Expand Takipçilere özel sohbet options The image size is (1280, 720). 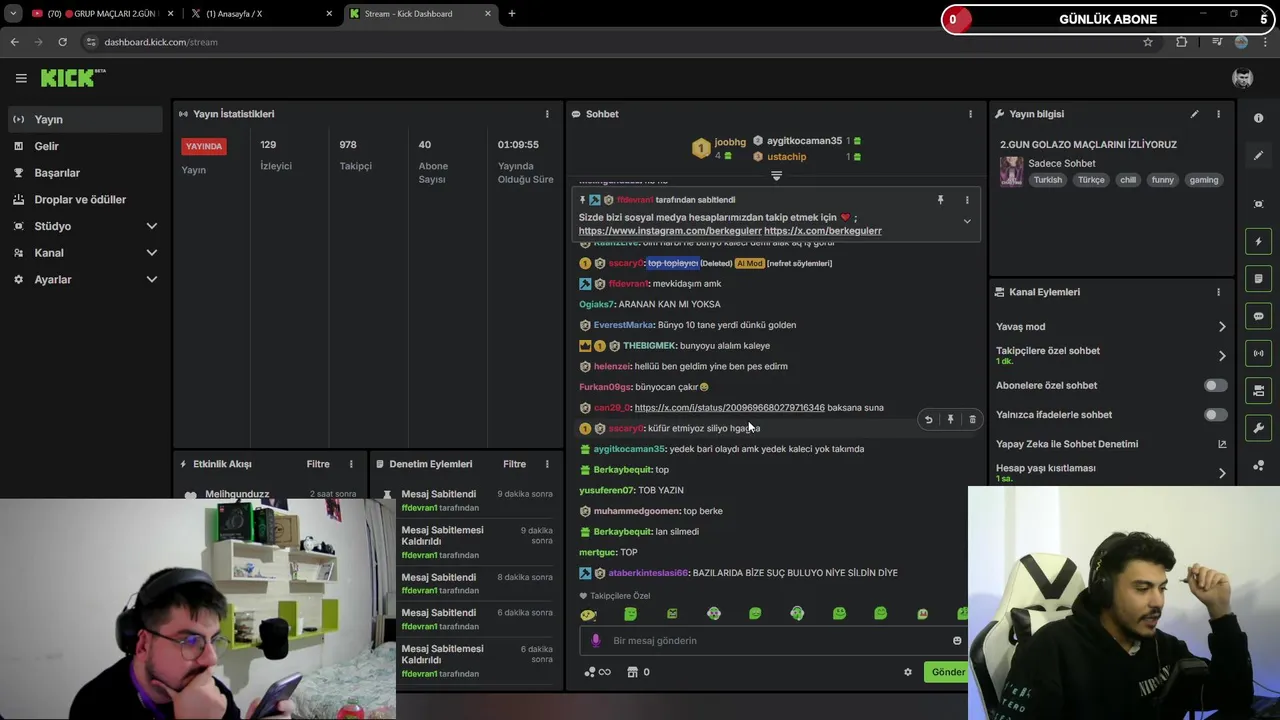pyautogui.click(x=1222, y=356)
